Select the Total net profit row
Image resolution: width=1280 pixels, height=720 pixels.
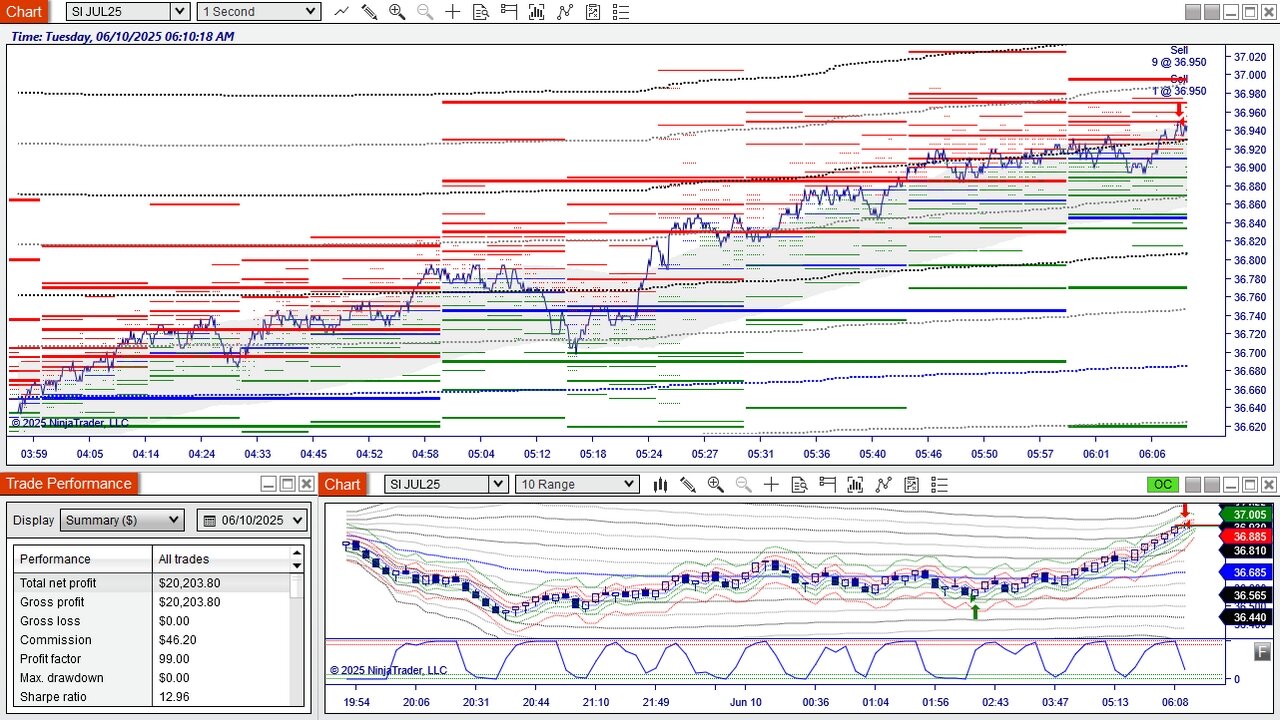[x=152, y=583]
